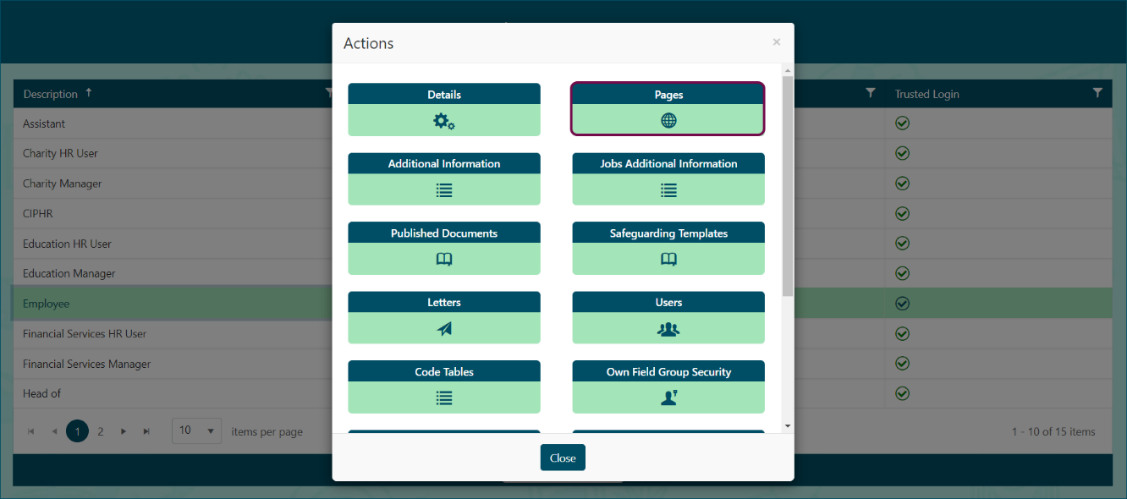Select the Education HR User row
The image size is (1127, 499).
pyautogui.click(x=563, y=244)
